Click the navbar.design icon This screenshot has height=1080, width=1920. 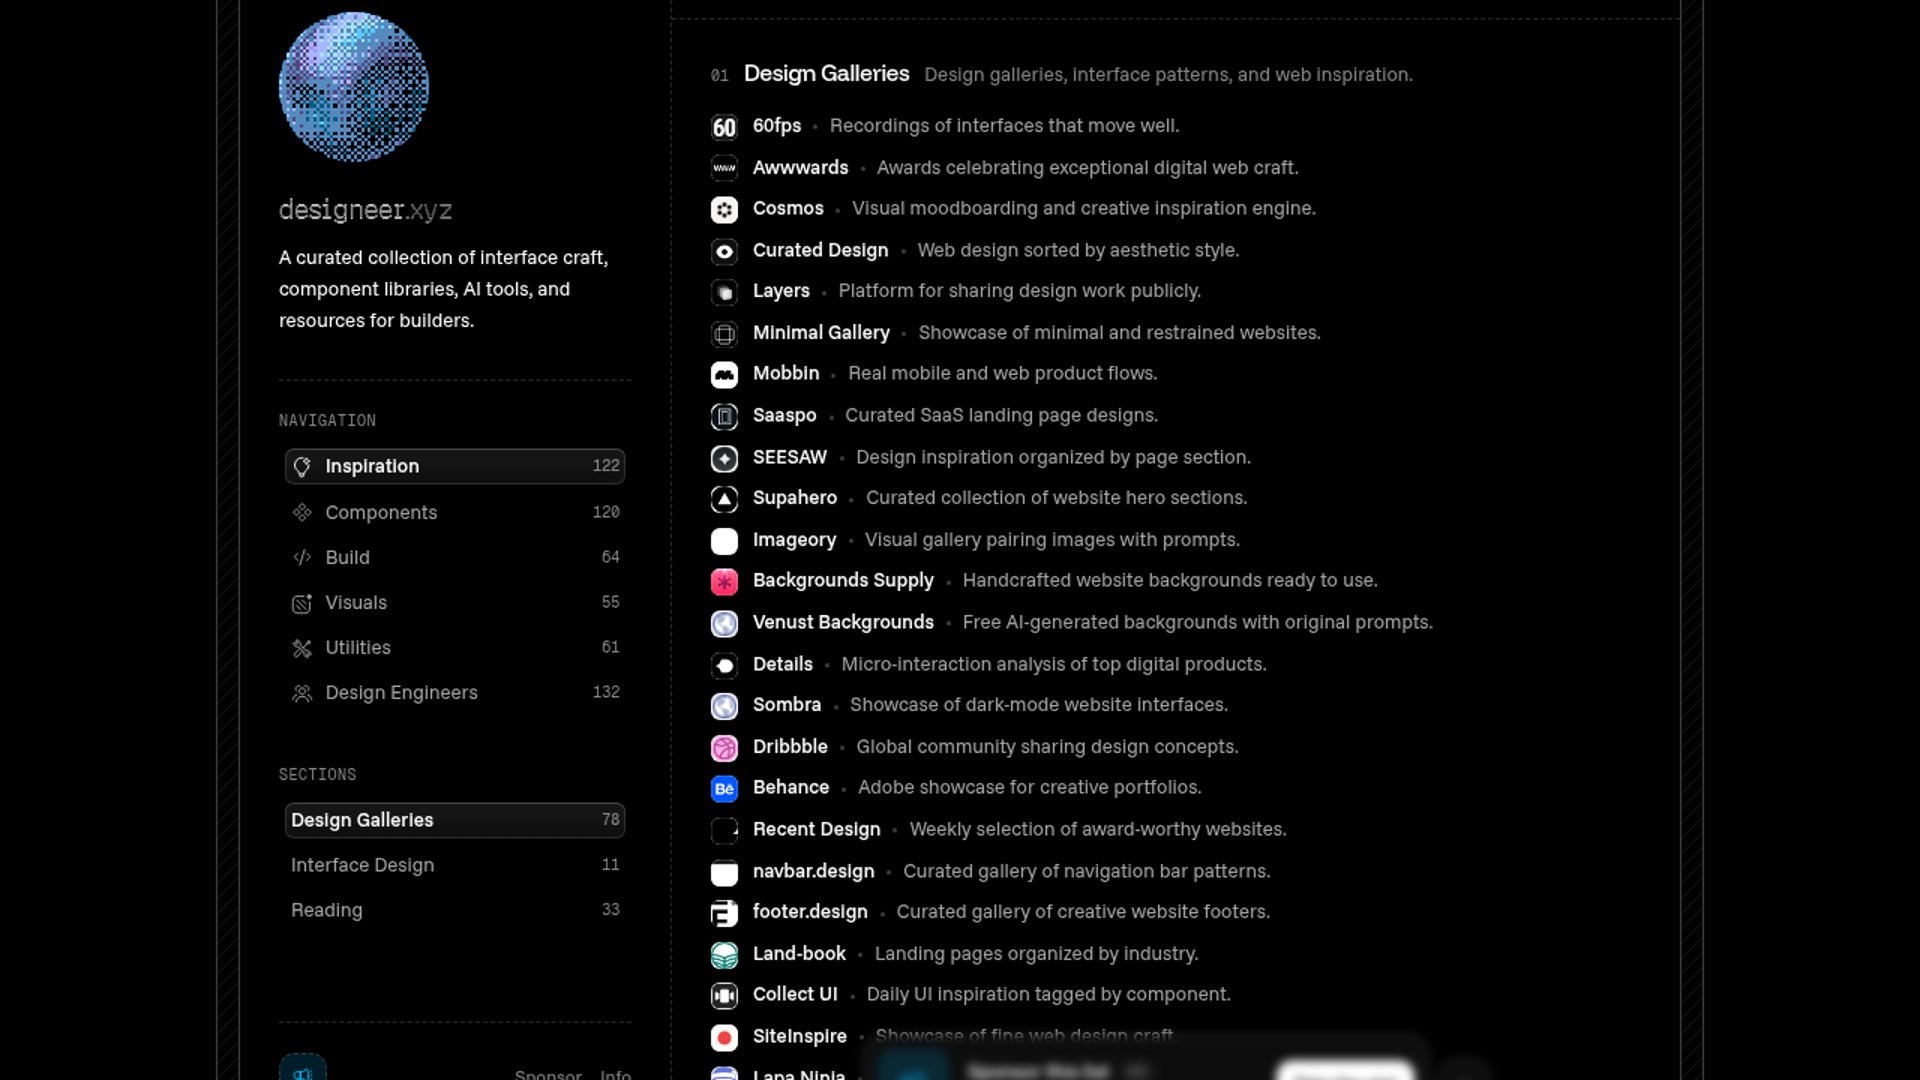[x=724, y=872]
